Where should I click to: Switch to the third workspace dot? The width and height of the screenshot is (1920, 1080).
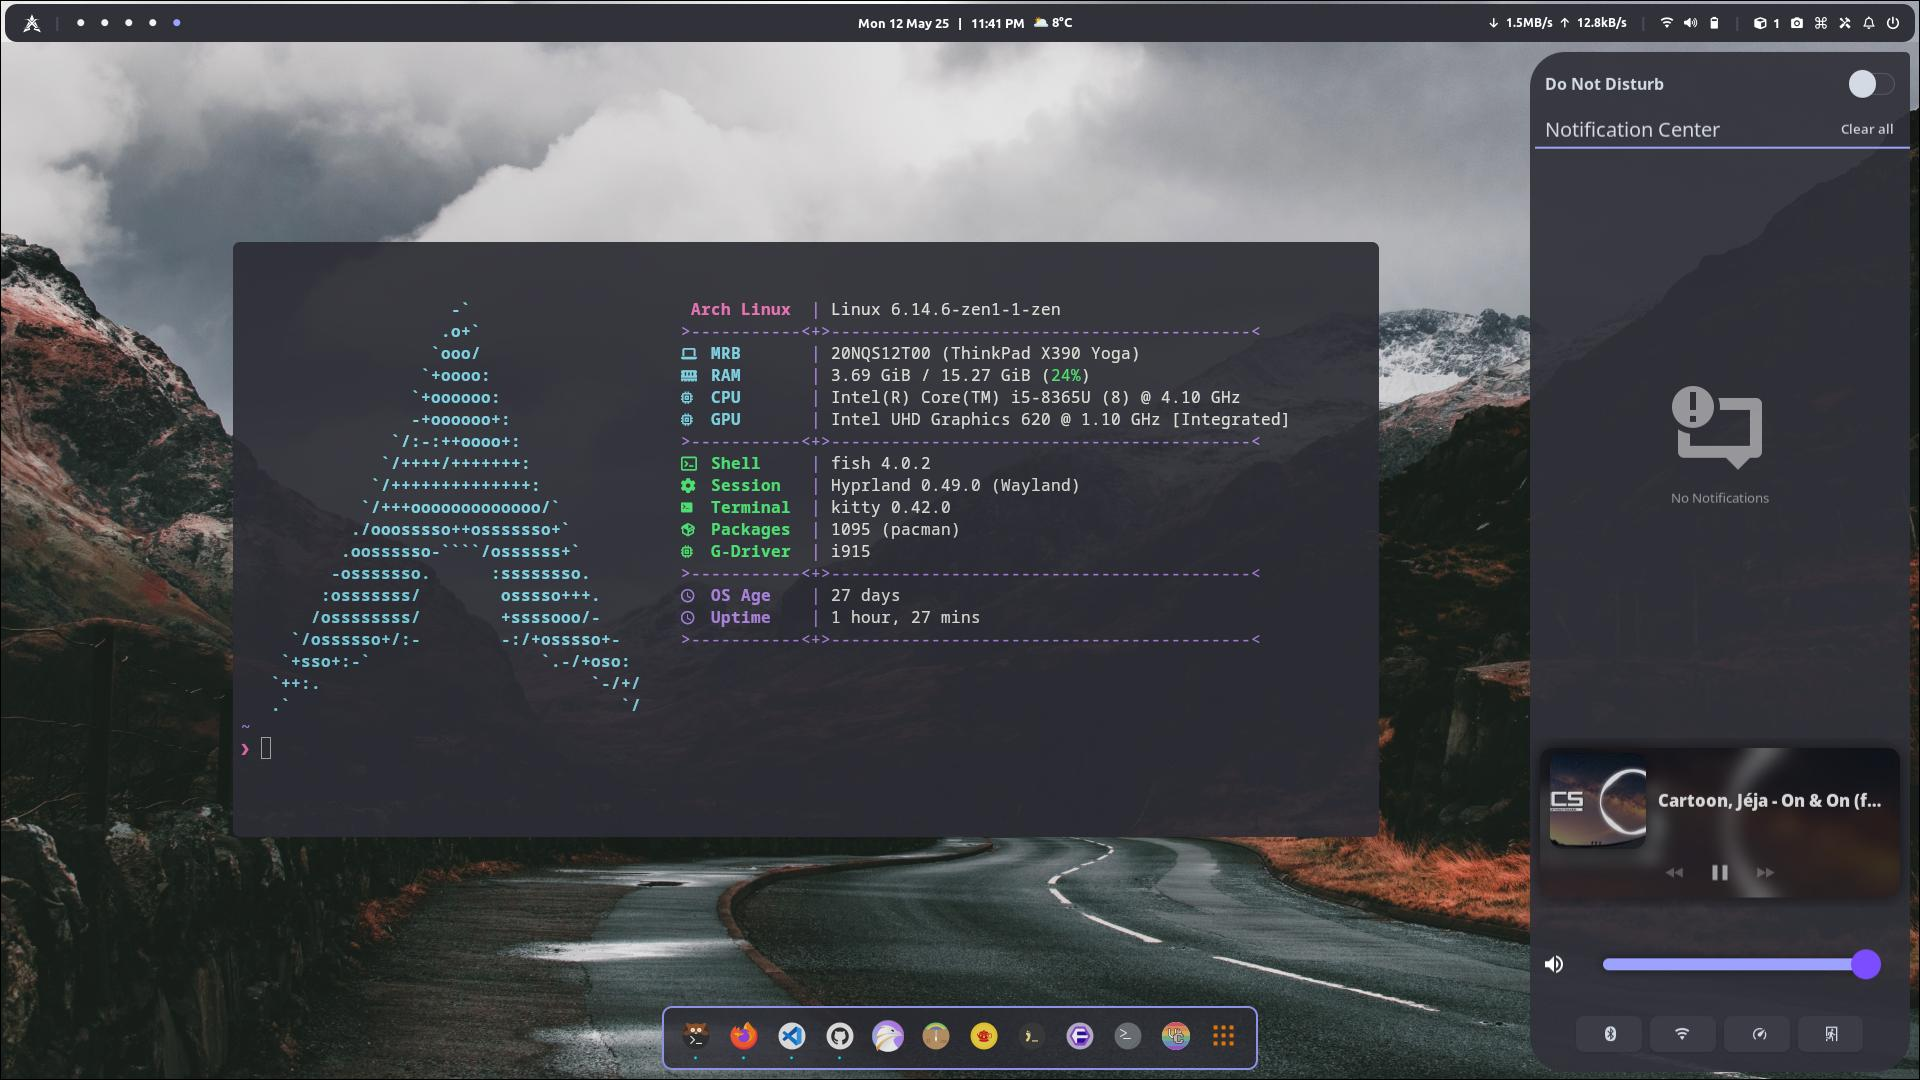tap(129, 23)
